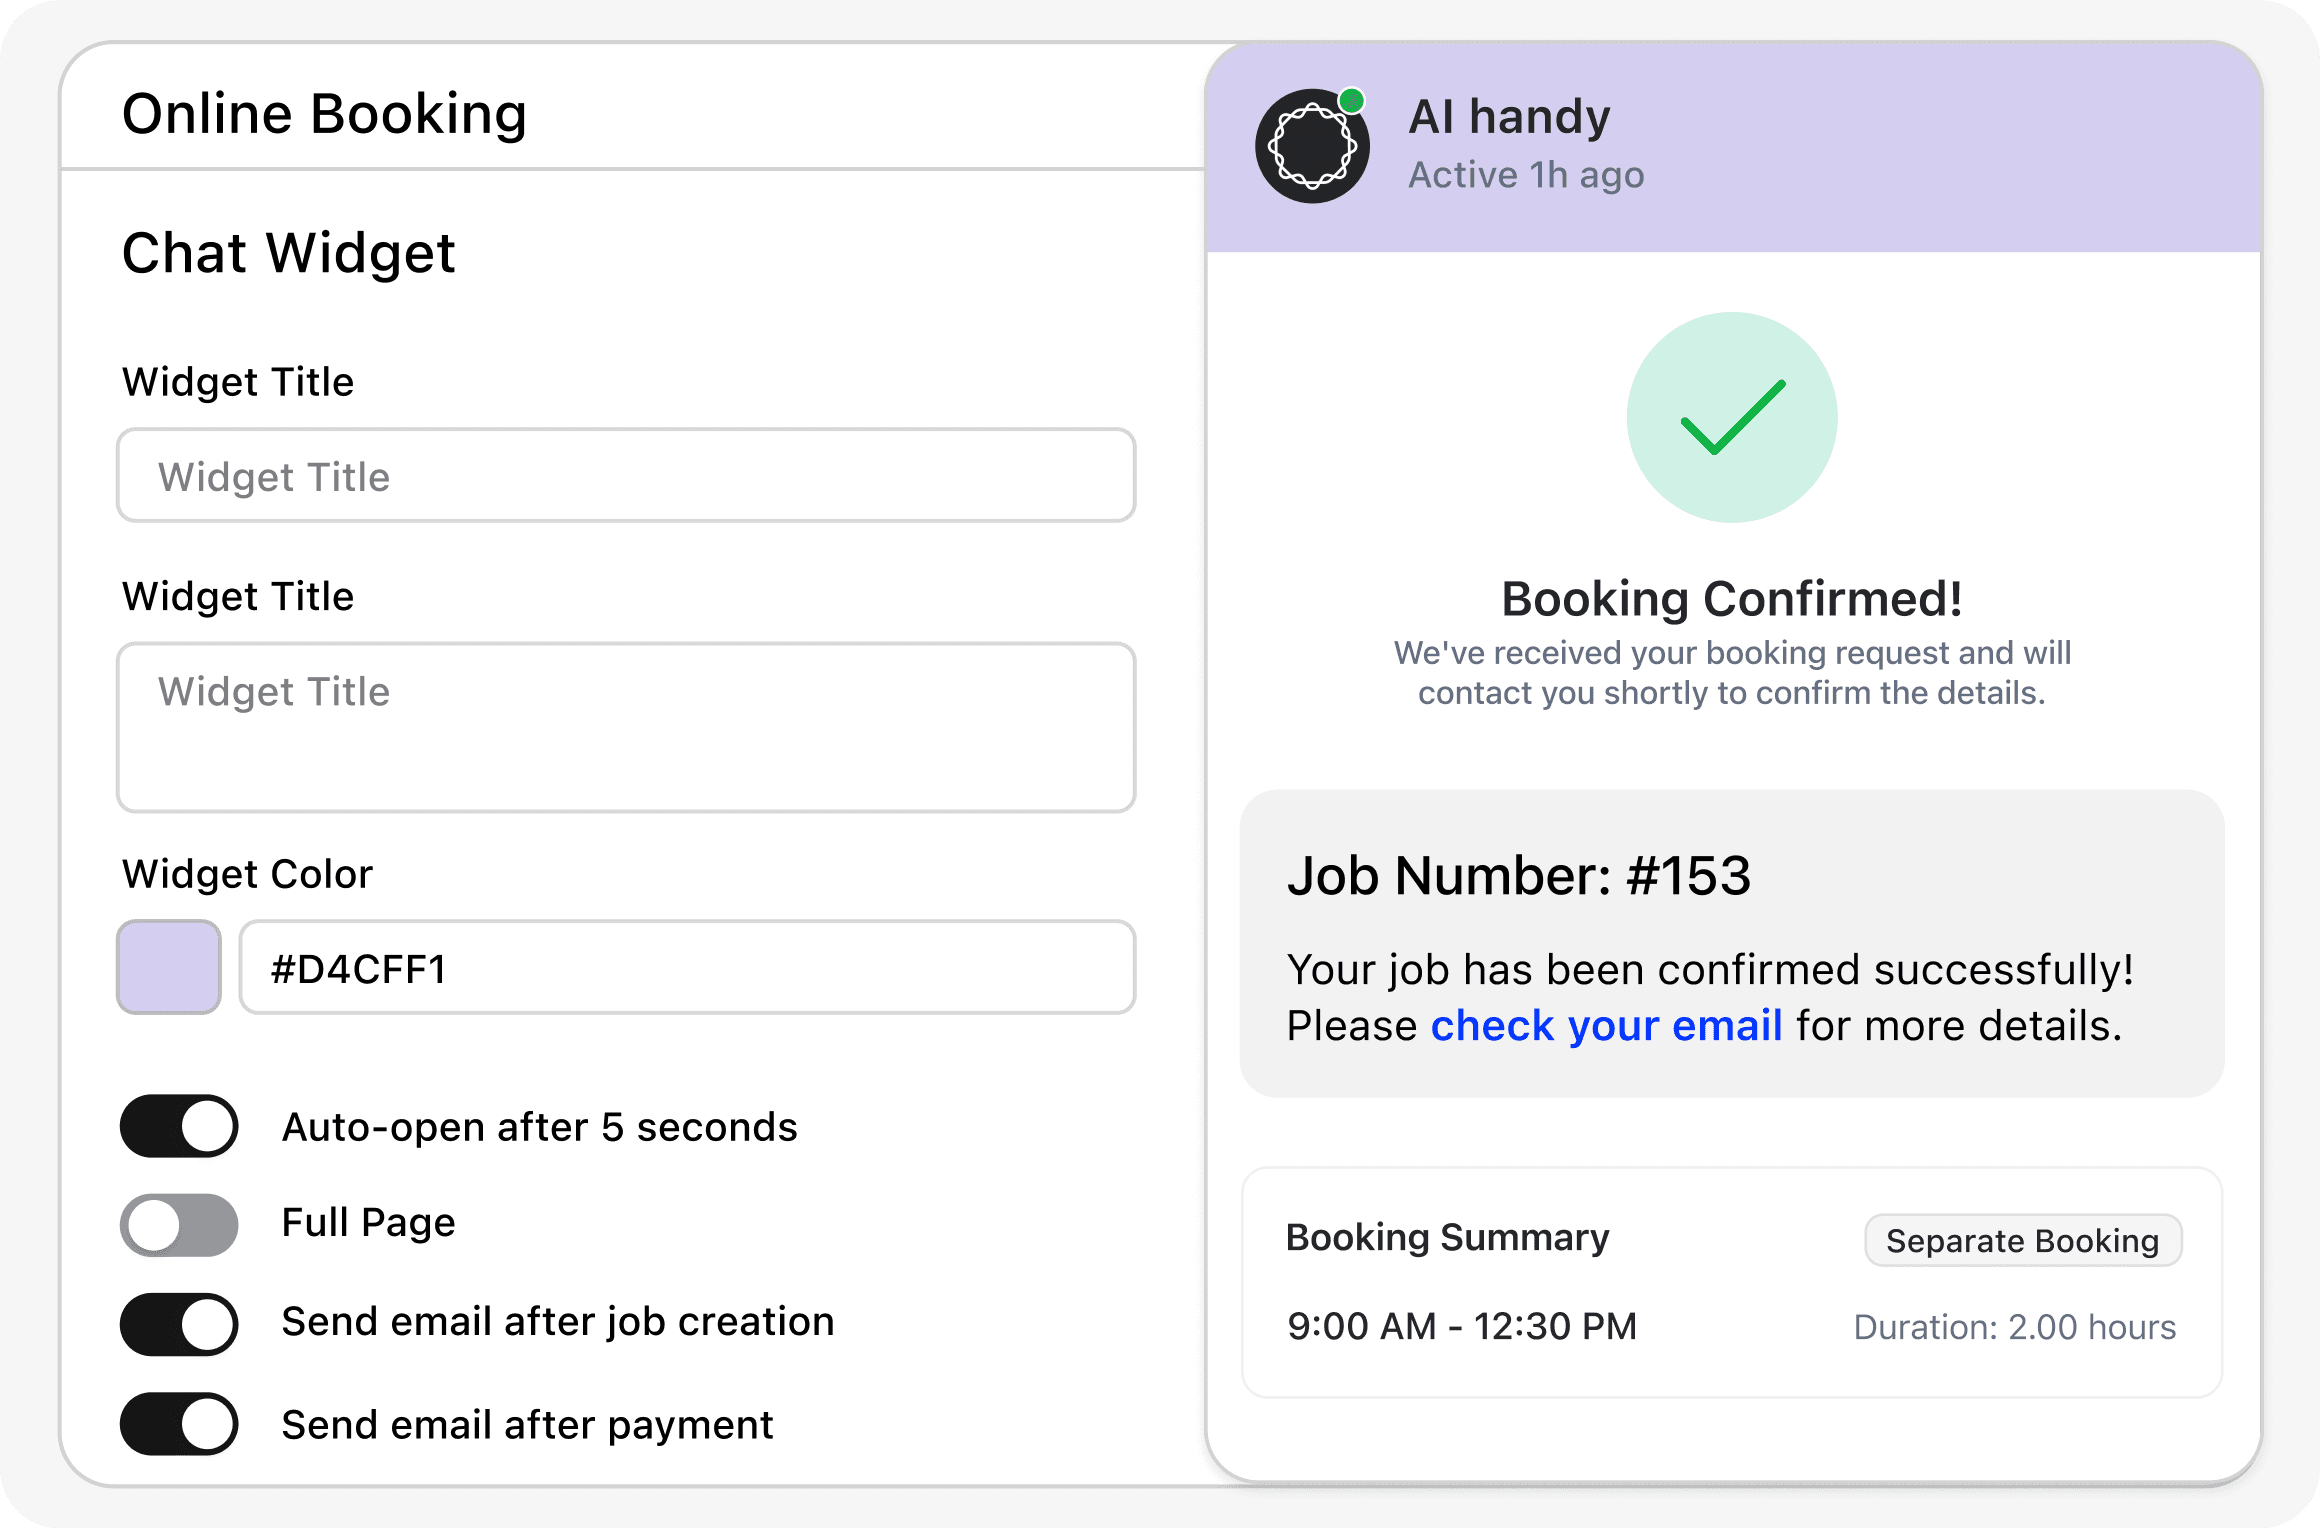The image size is (2320, 1529).
Task: Click the green online status dot
Action: coord(1351,100)
